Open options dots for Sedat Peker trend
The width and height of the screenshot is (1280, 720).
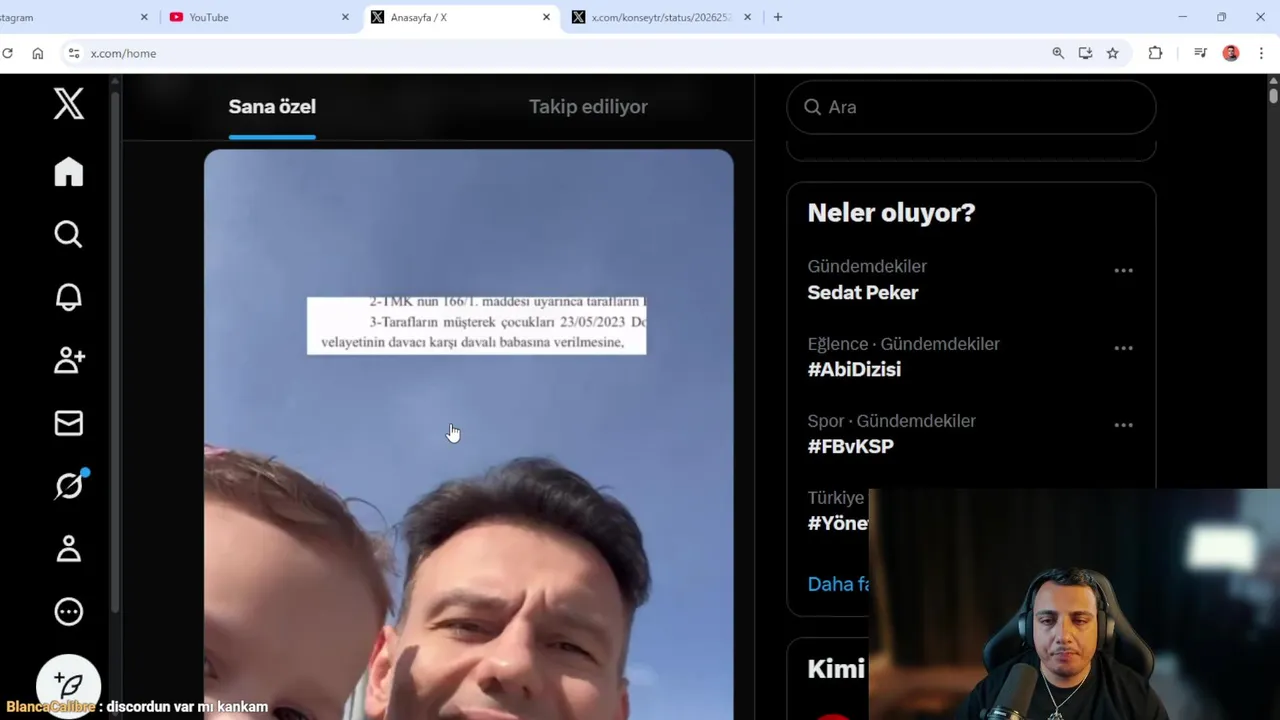click(1124, 271)
